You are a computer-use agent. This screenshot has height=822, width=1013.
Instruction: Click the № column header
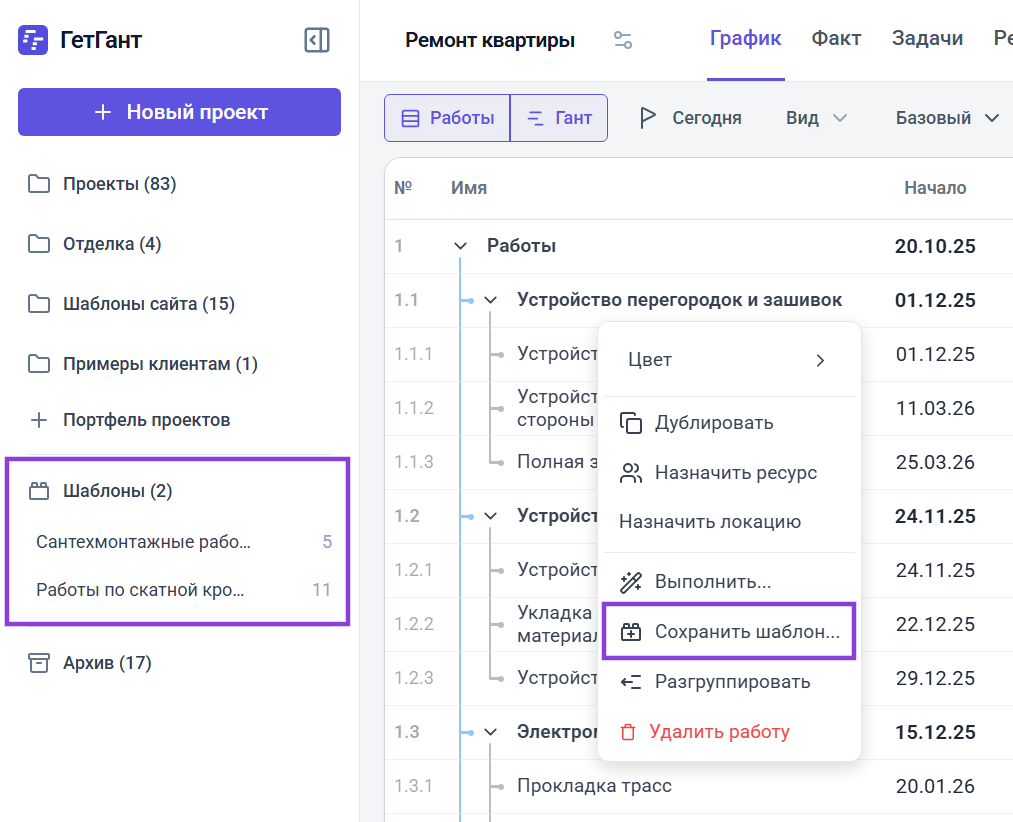[403, 188]
